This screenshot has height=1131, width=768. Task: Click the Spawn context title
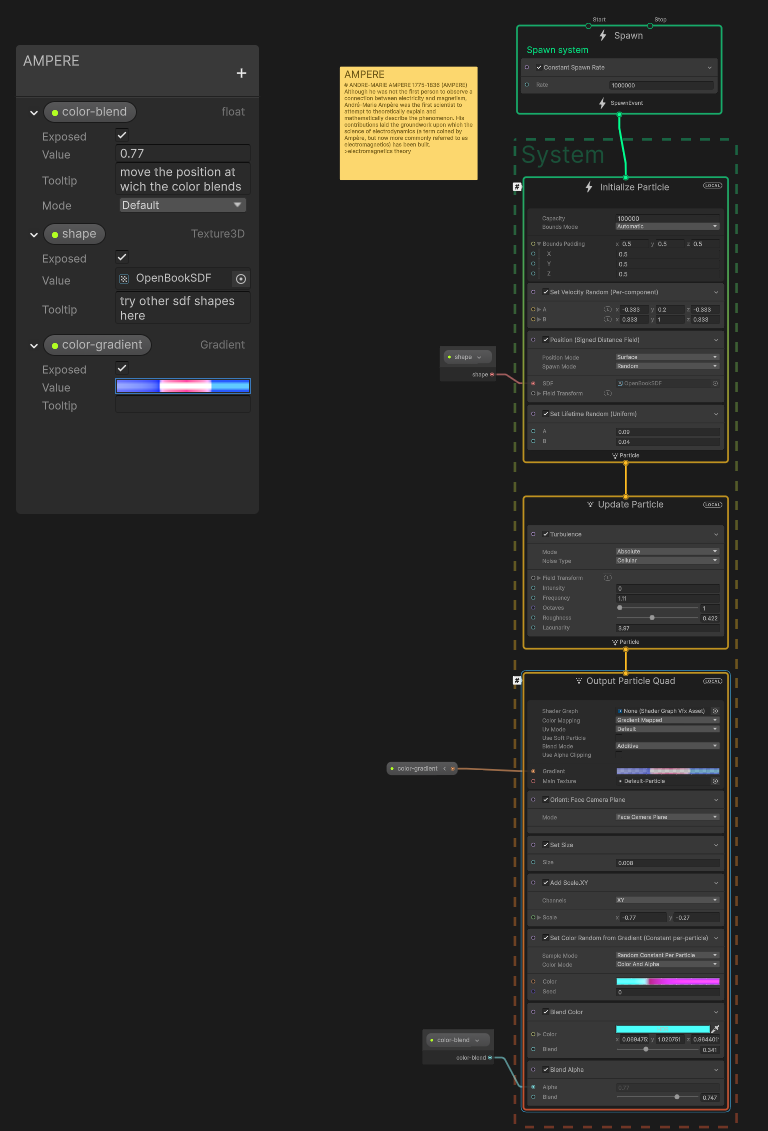point(628,35)
